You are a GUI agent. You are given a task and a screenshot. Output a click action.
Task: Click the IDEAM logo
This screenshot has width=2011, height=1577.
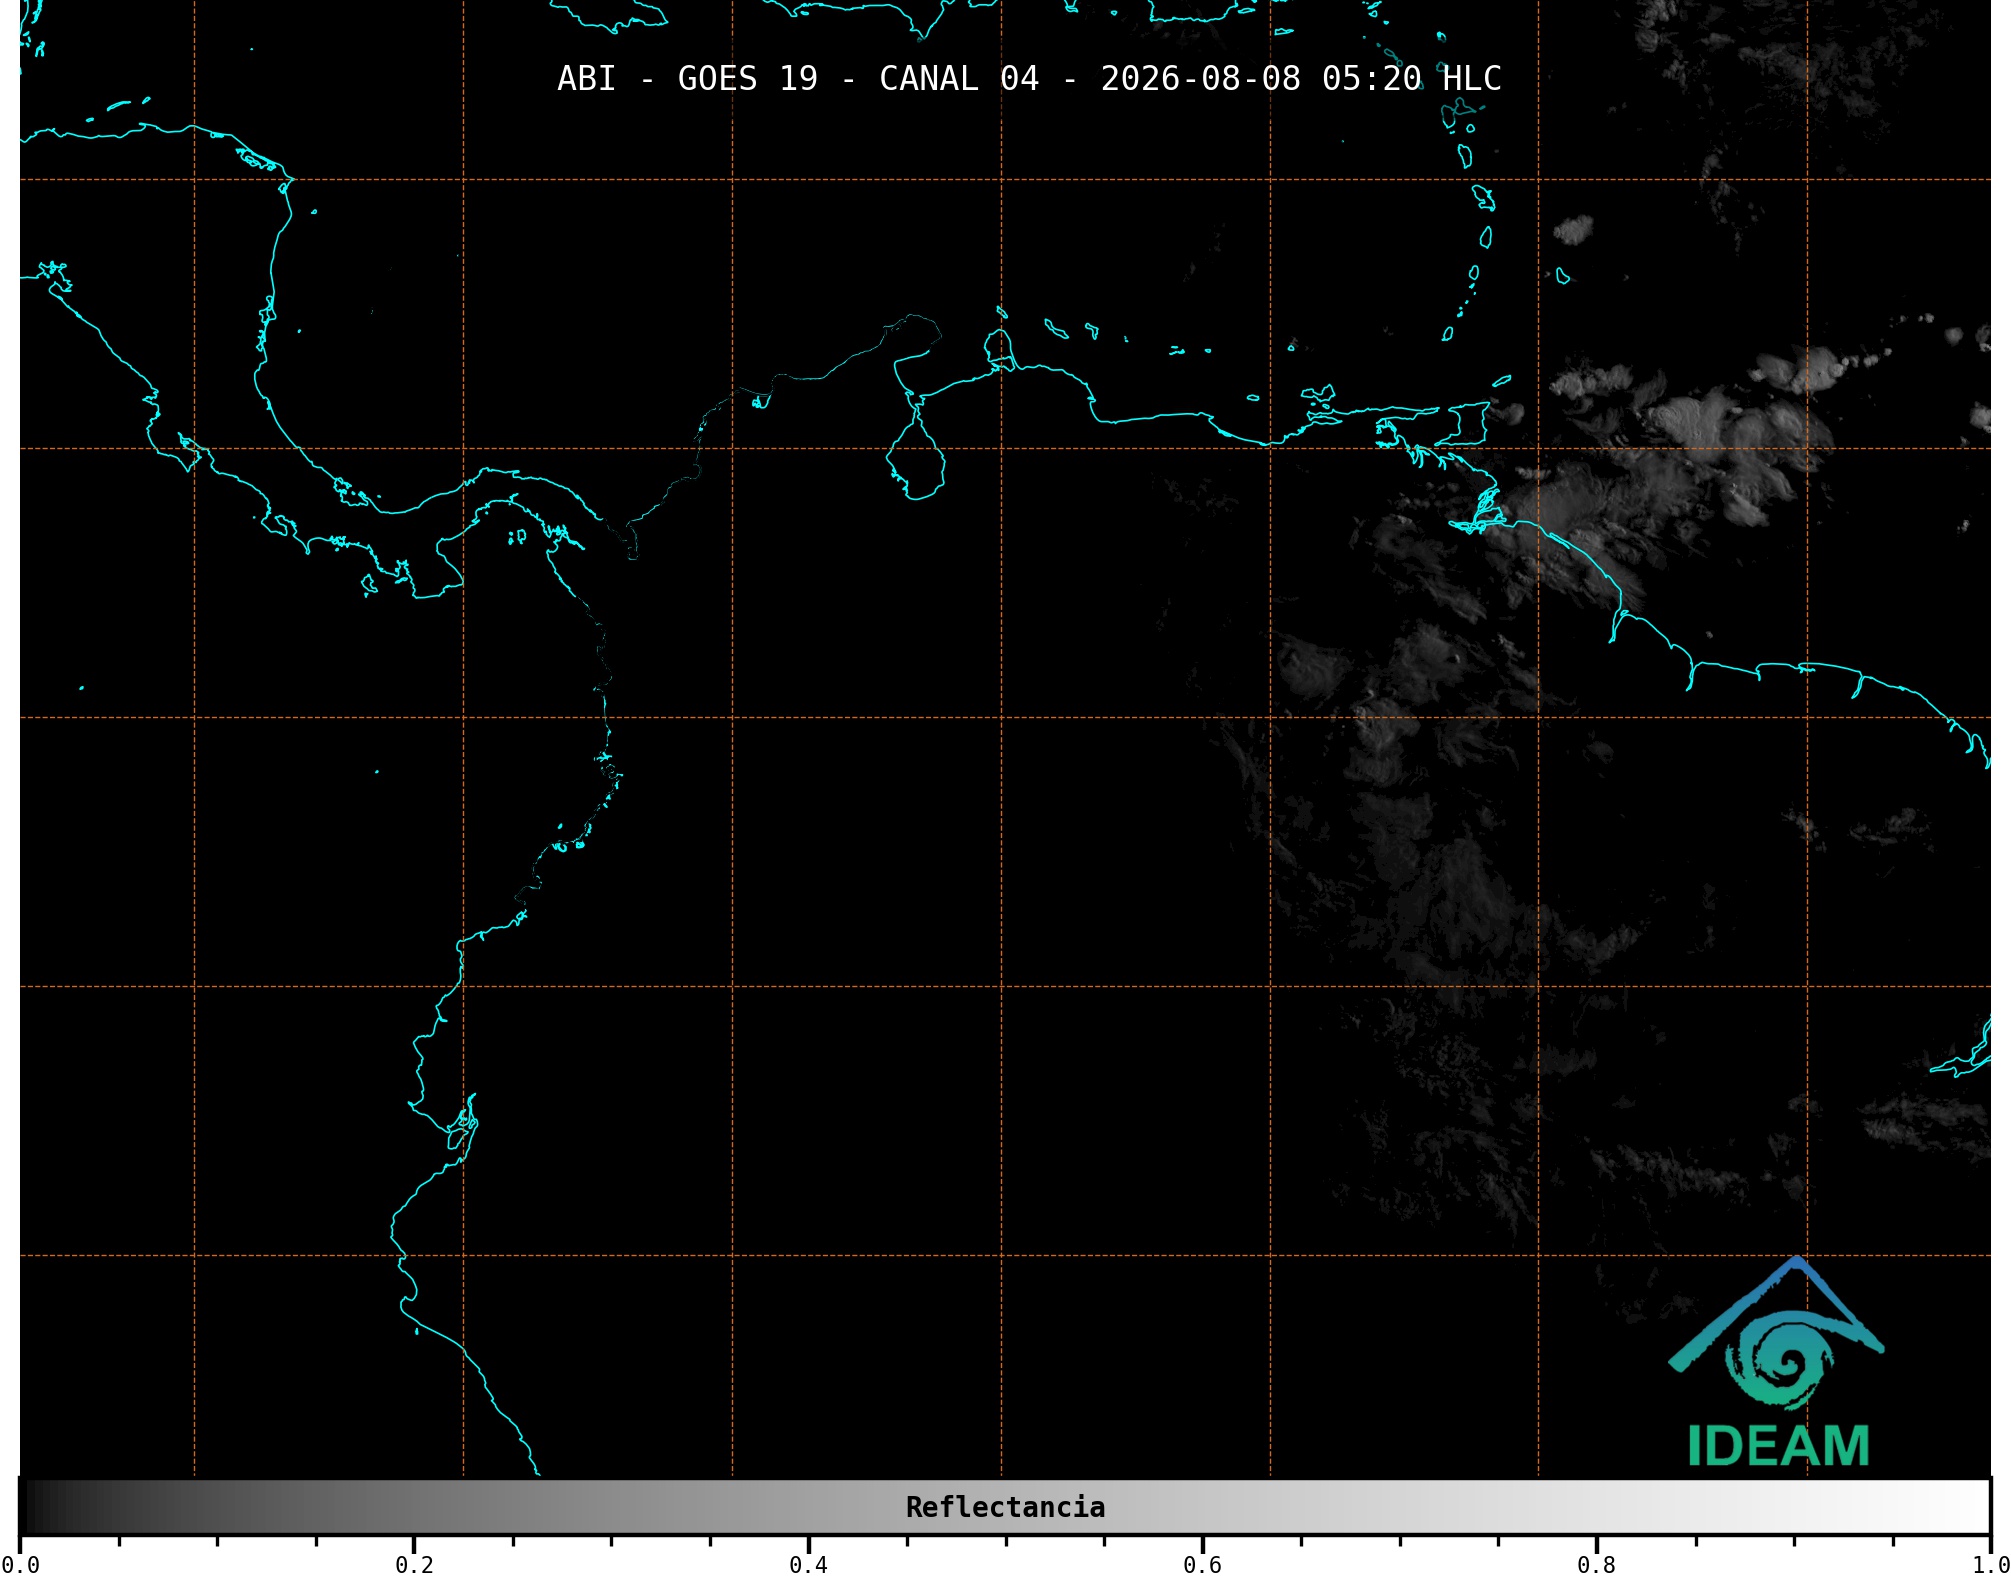1777,1362
